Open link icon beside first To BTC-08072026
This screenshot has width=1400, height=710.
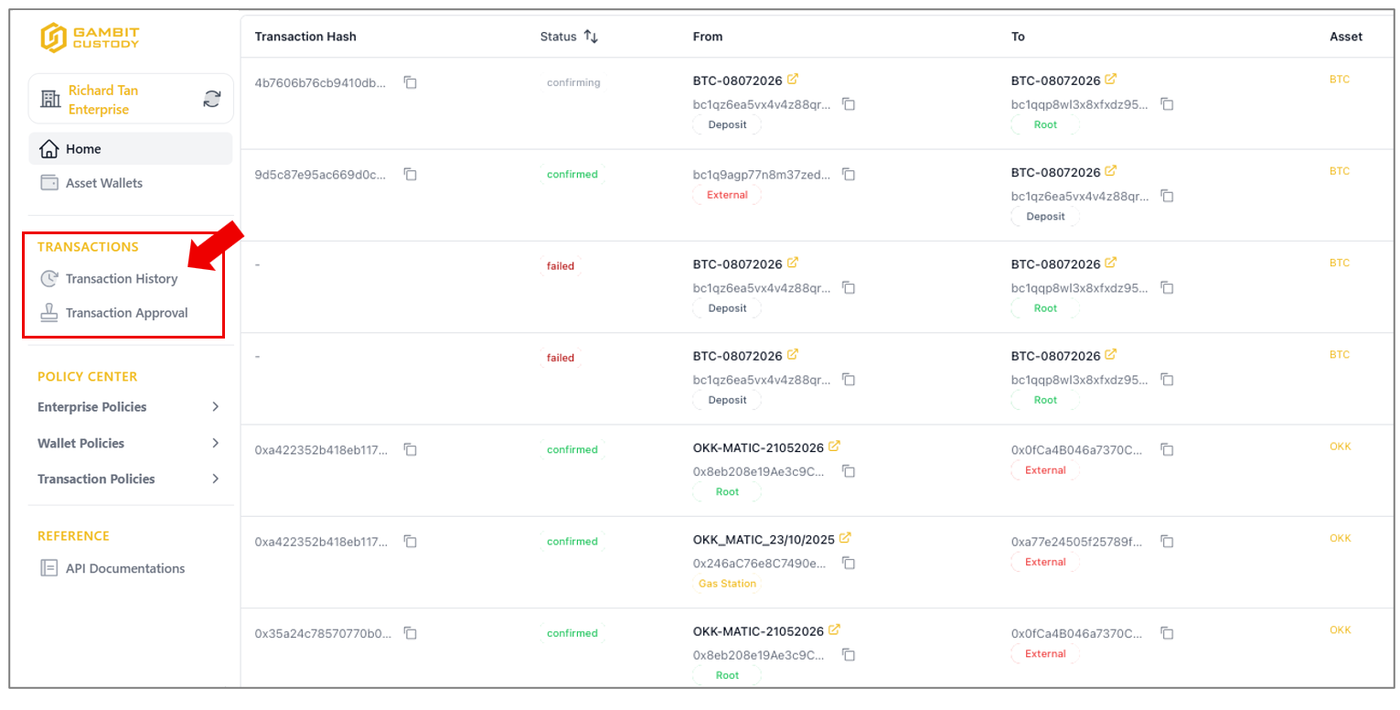[x=1111, y=79]
